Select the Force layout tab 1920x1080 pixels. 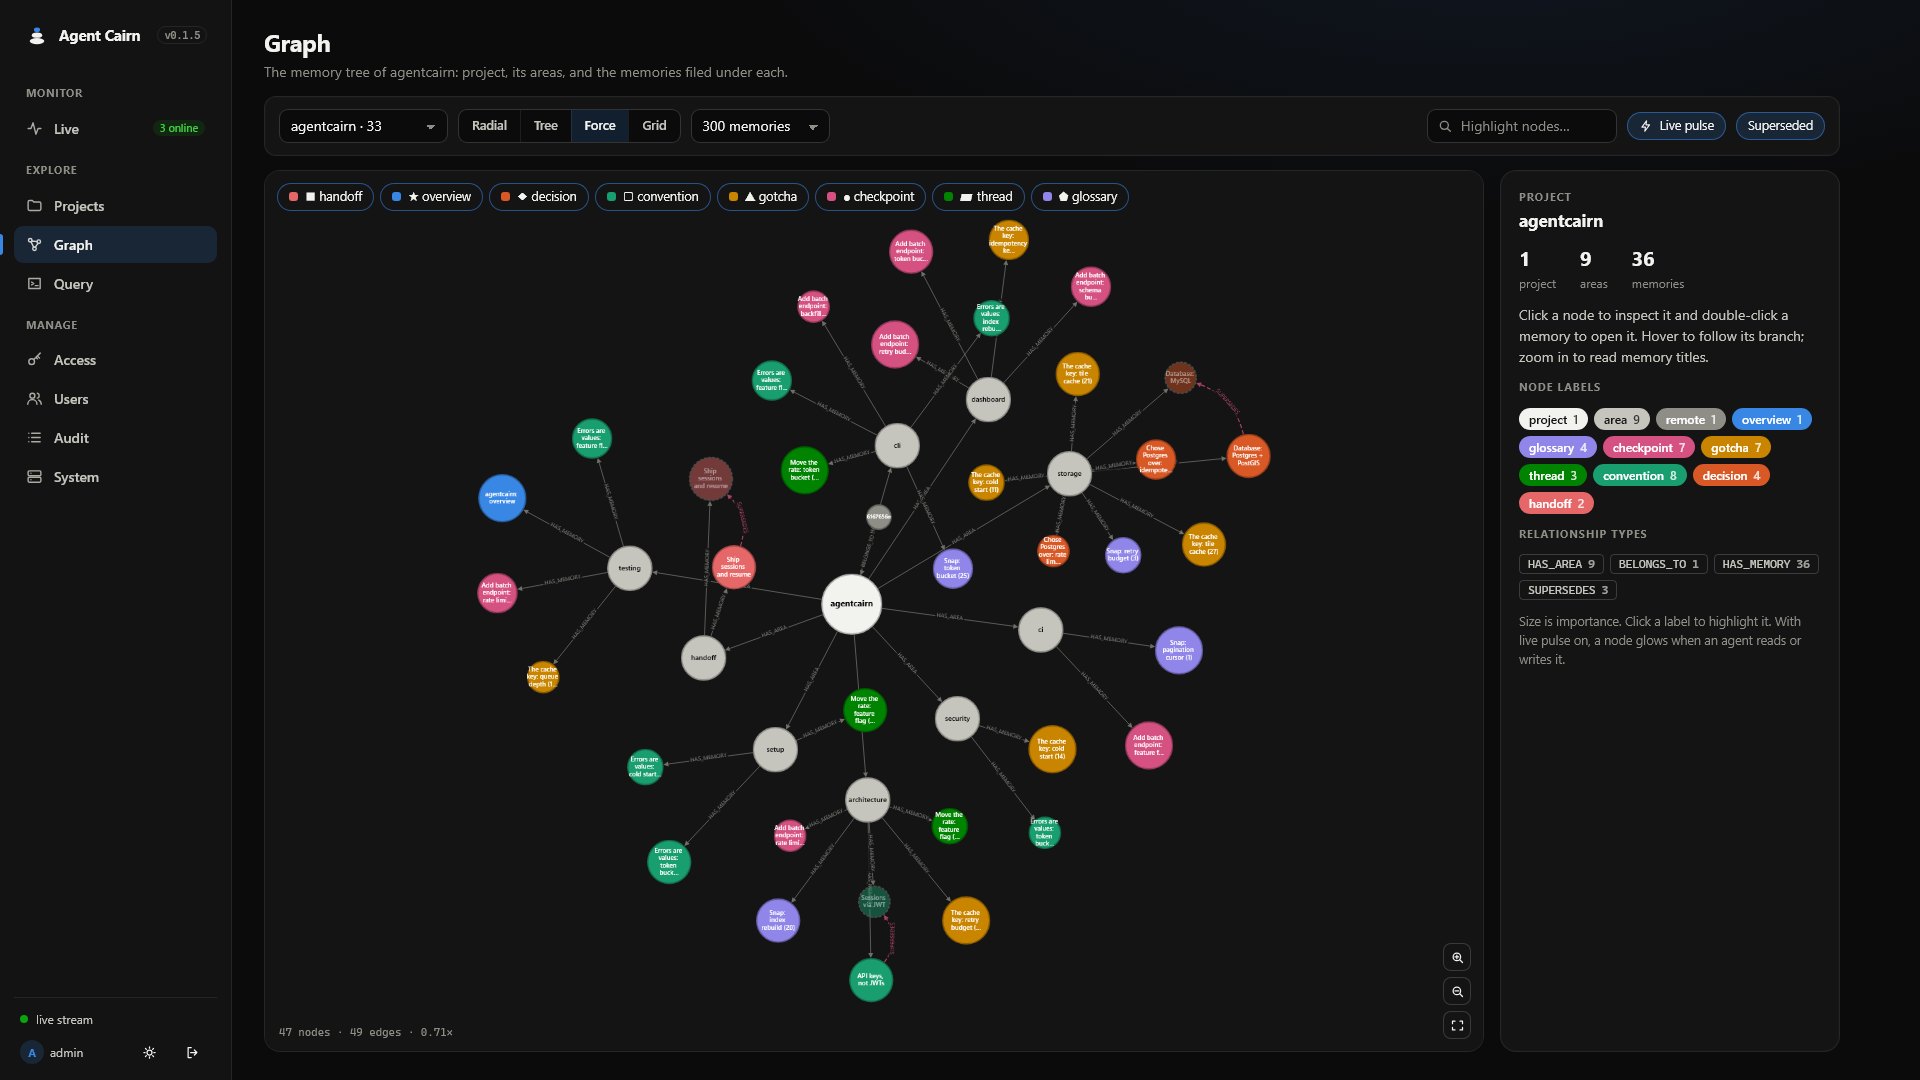600,126
